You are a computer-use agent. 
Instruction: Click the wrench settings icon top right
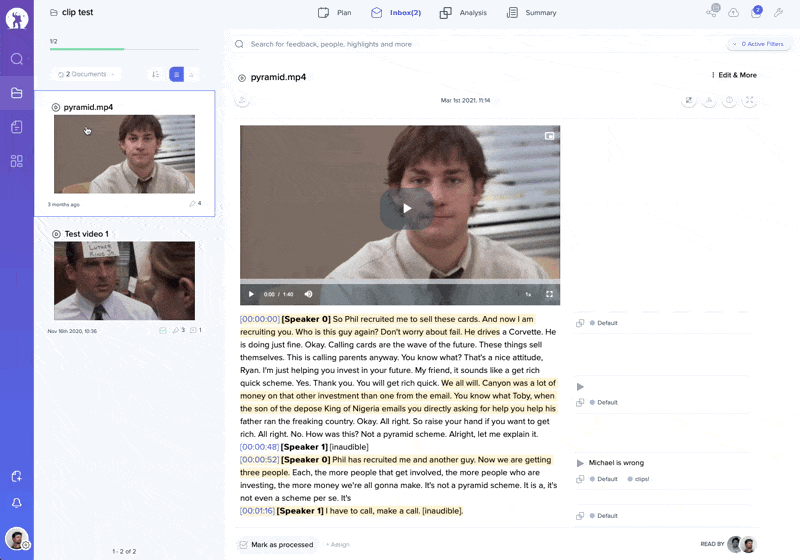[778, 13]
